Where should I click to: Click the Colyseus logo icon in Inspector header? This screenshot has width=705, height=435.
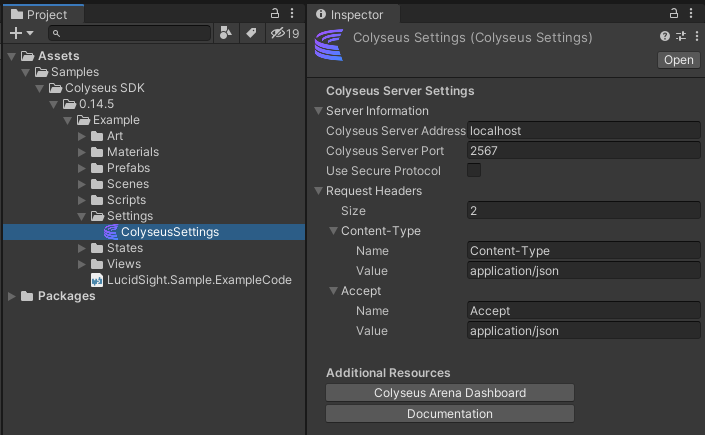pyautogui.click(x=329, y=45)
